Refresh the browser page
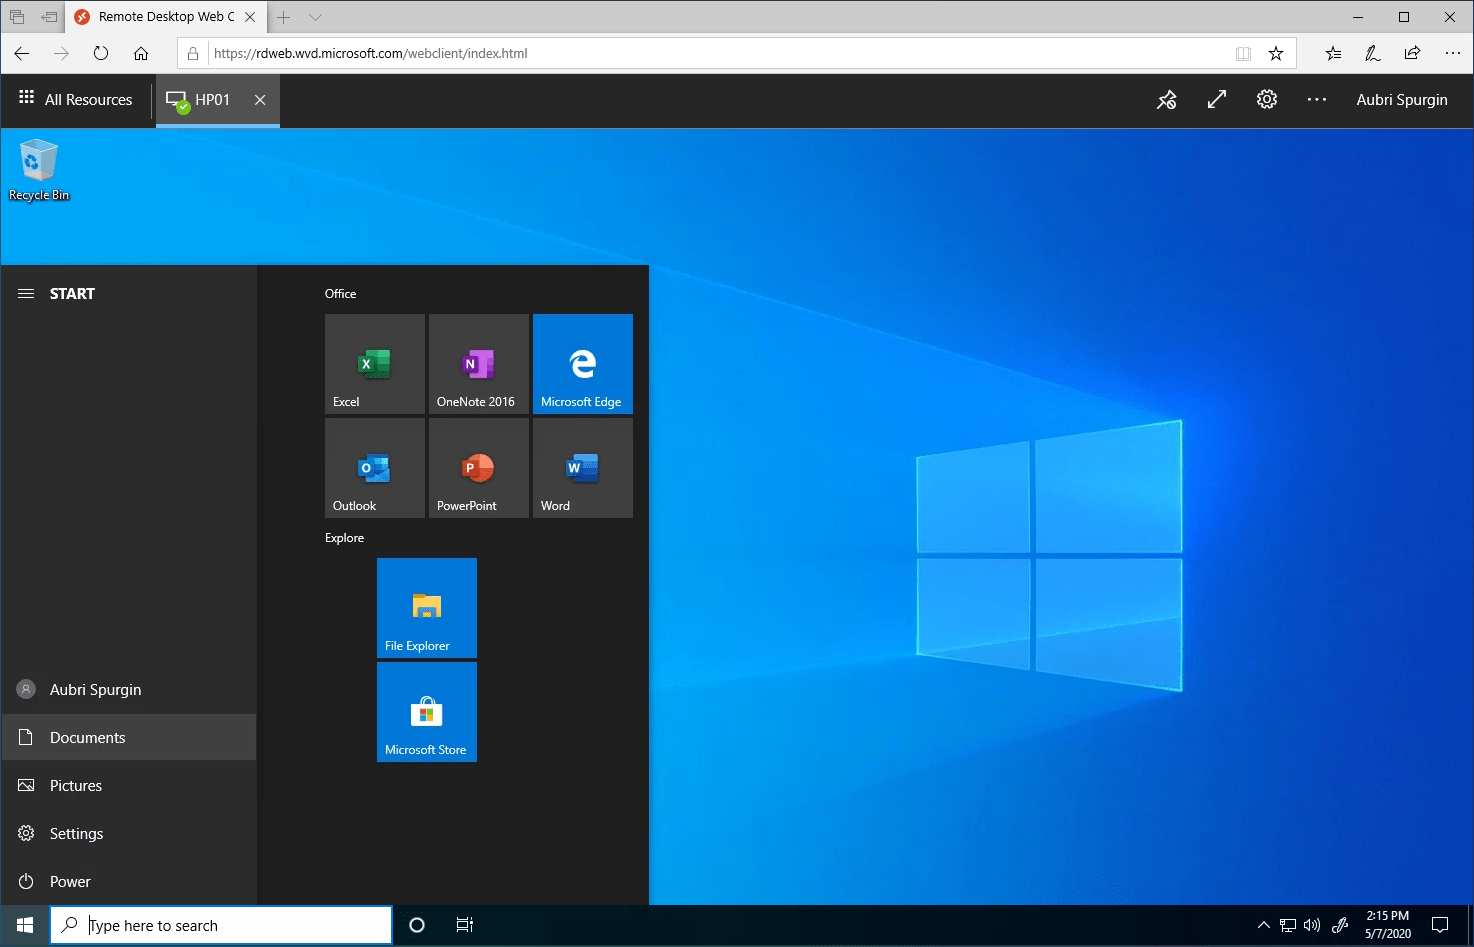 101,54
